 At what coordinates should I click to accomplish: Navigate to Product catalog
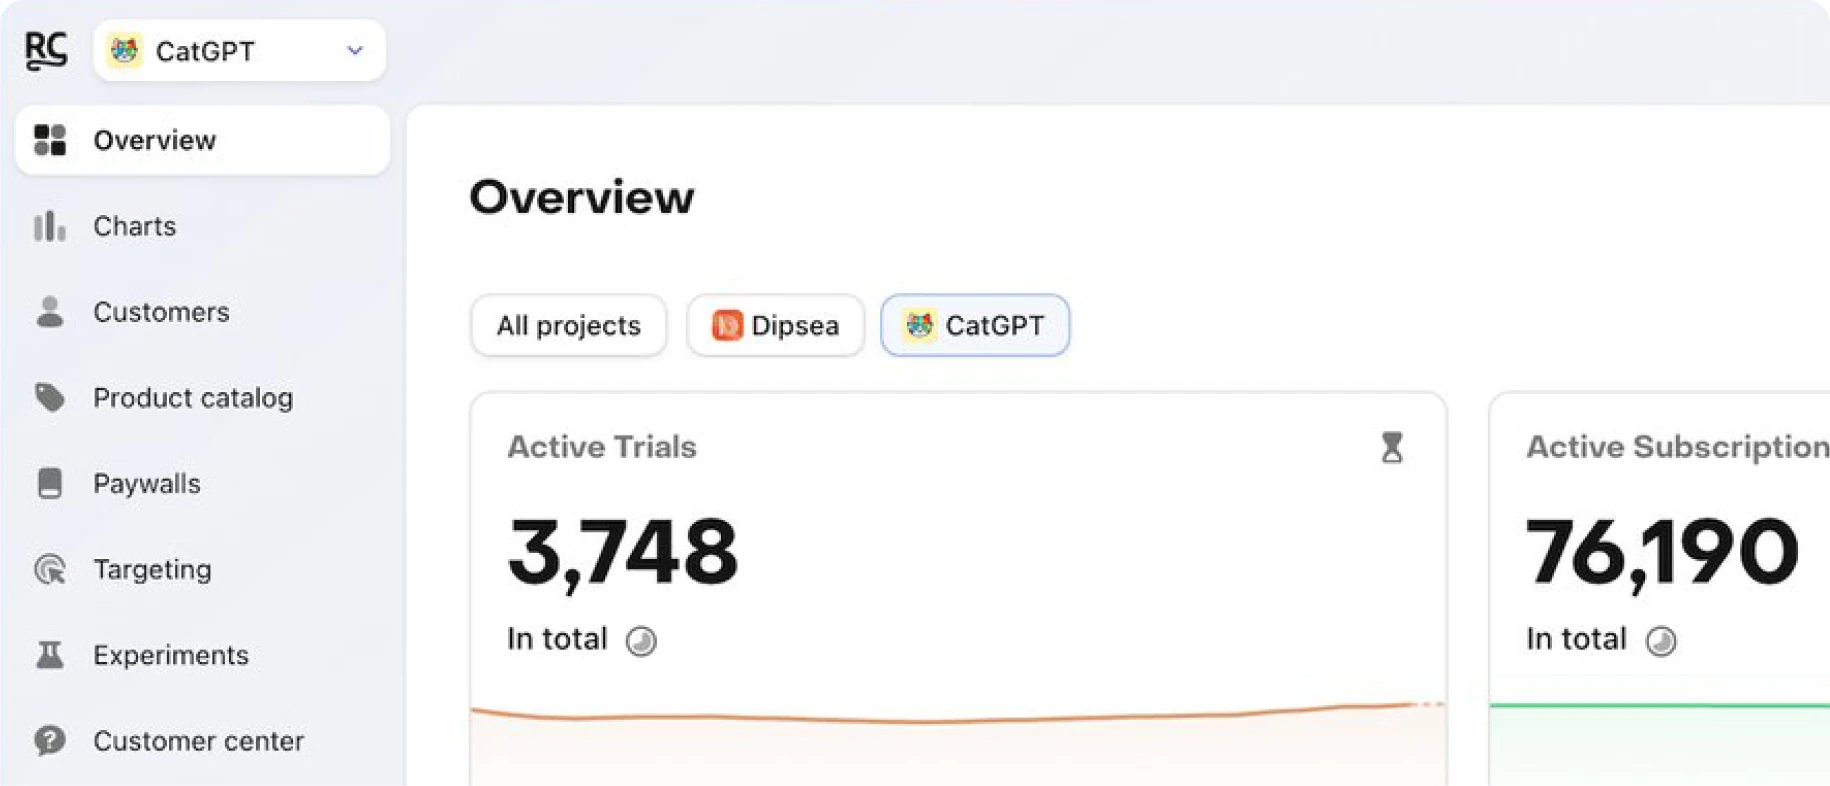click(x=203, y=397)
